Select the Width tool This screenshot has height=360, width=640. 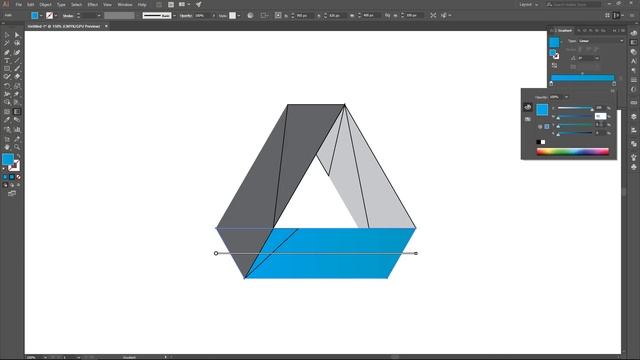coord(7,94)
